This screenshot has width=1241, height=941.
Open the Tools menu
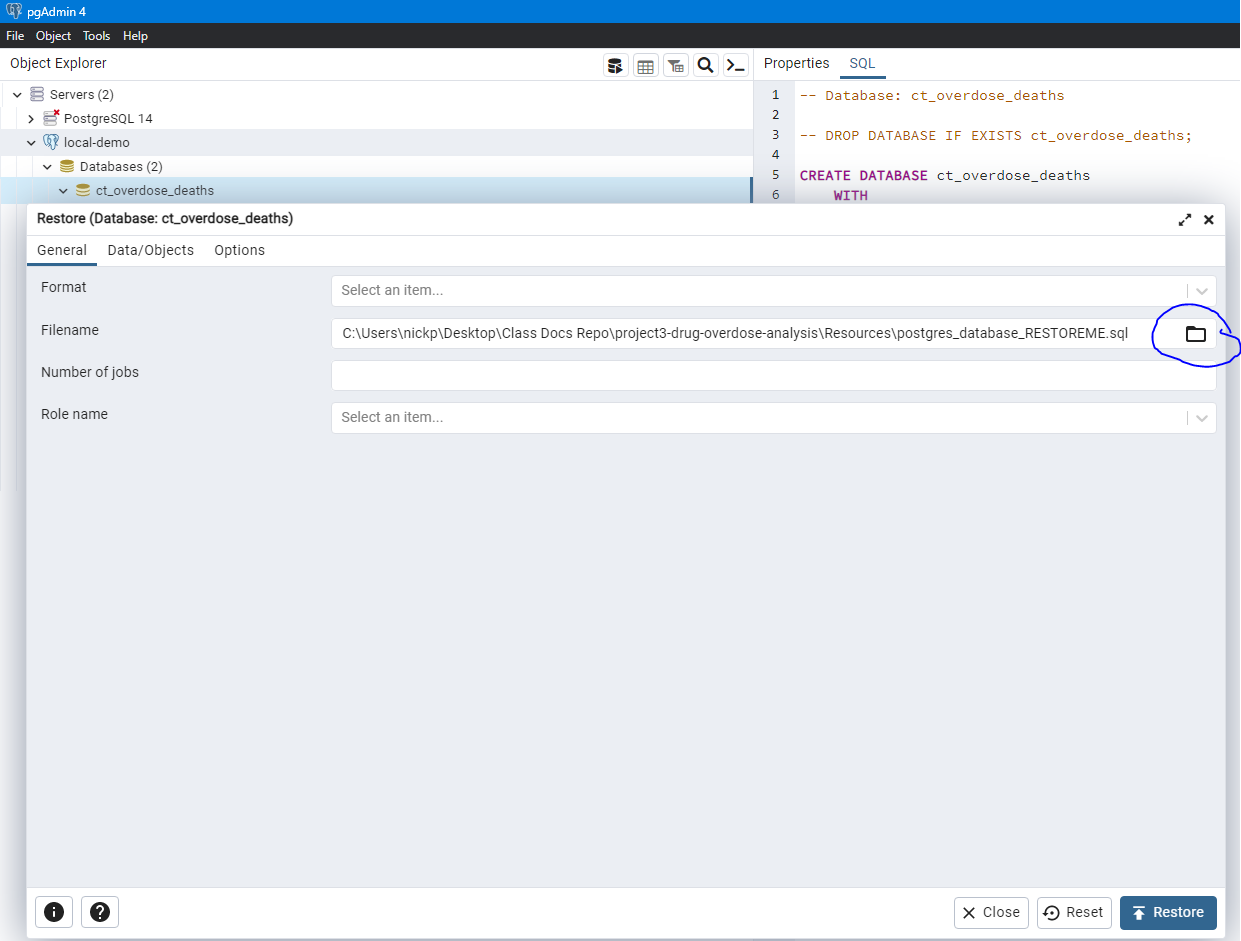pyautogui.click(x=97, y=36)
